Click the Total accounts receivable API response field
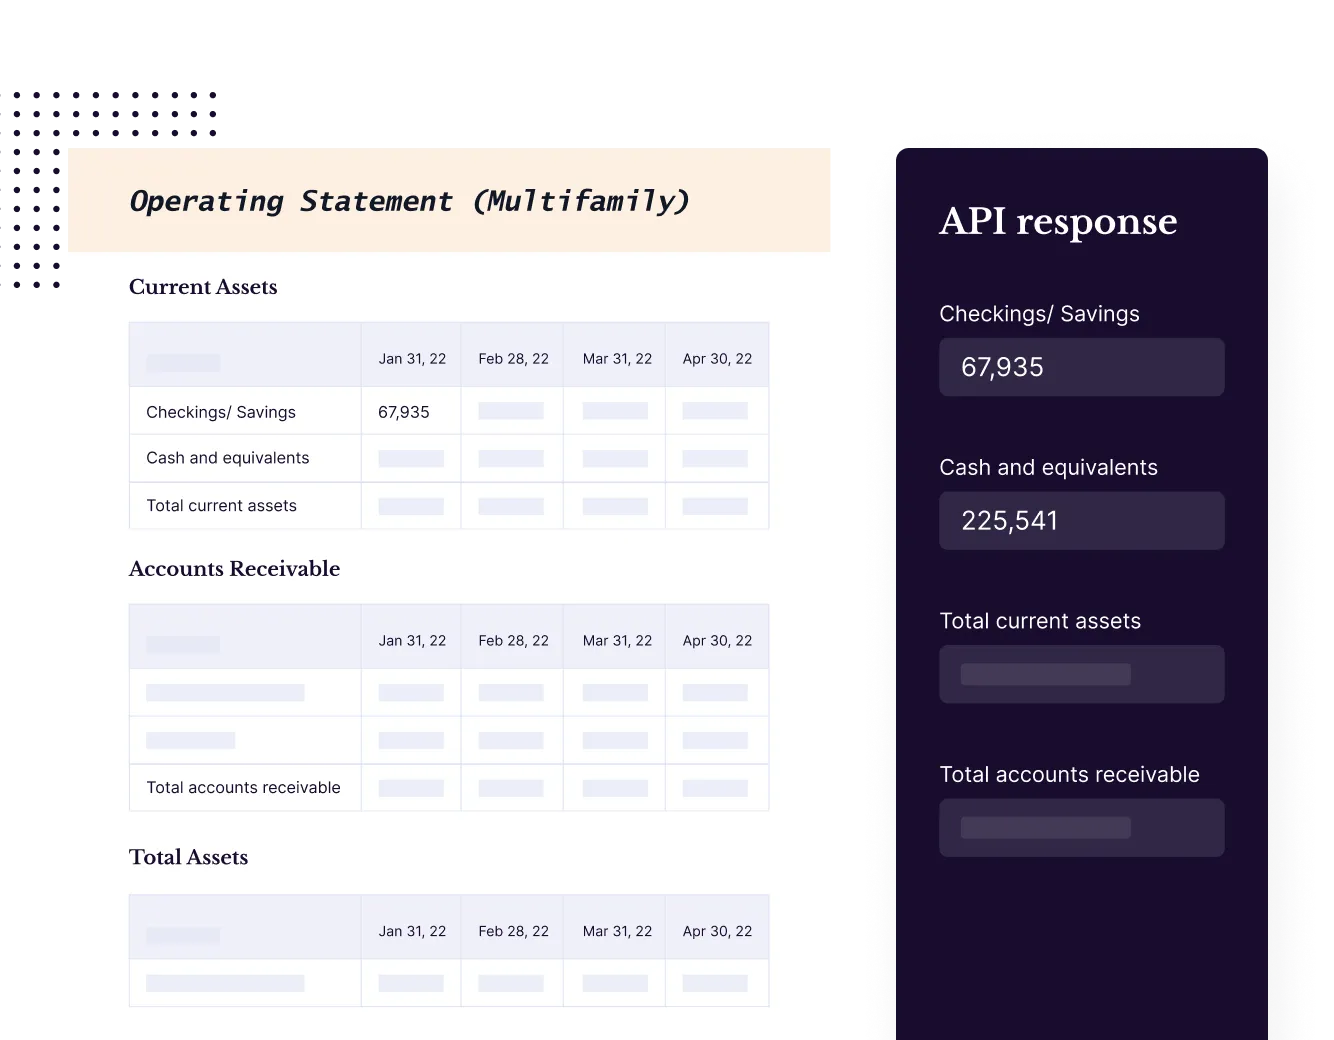The image size is (1334, 1040). click(x=1081, y=827)
